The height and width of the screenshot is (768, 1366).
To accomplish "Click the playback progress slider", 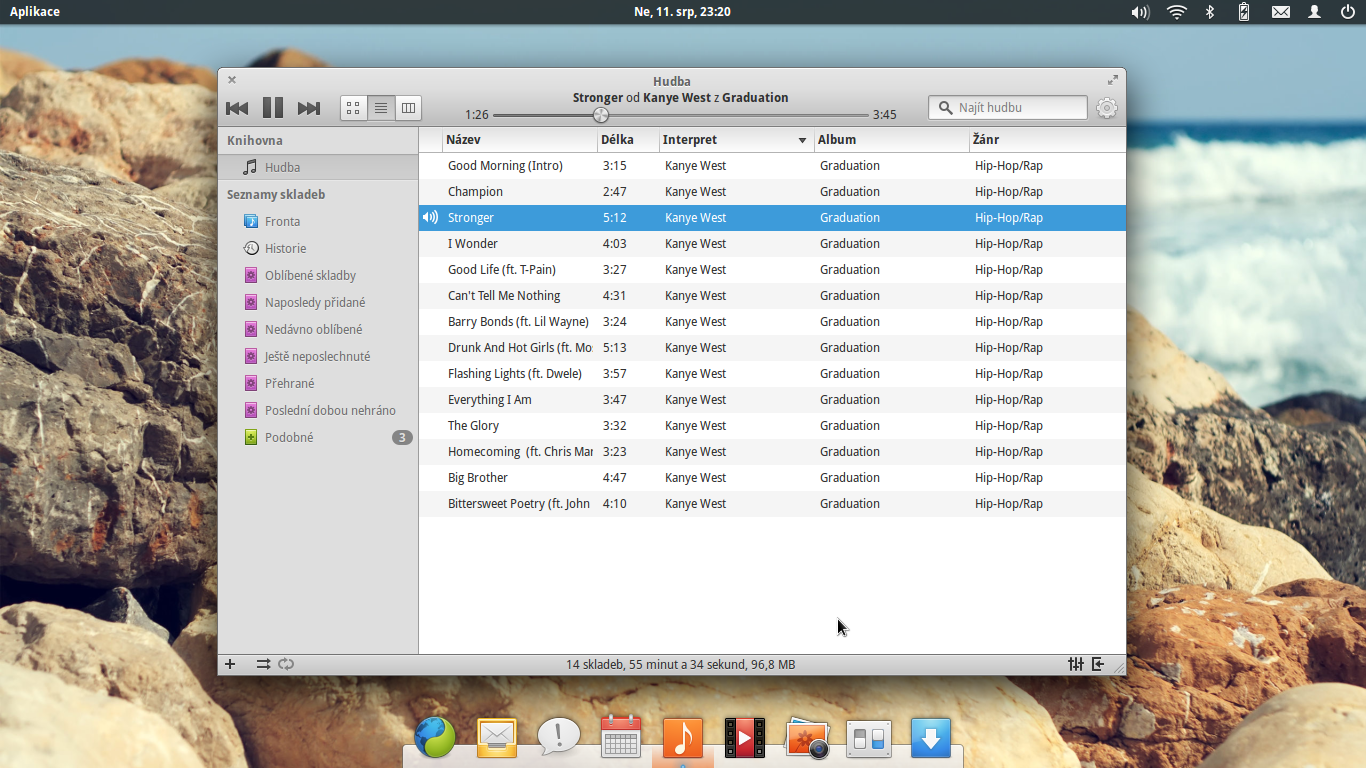I will coord(600,114).
